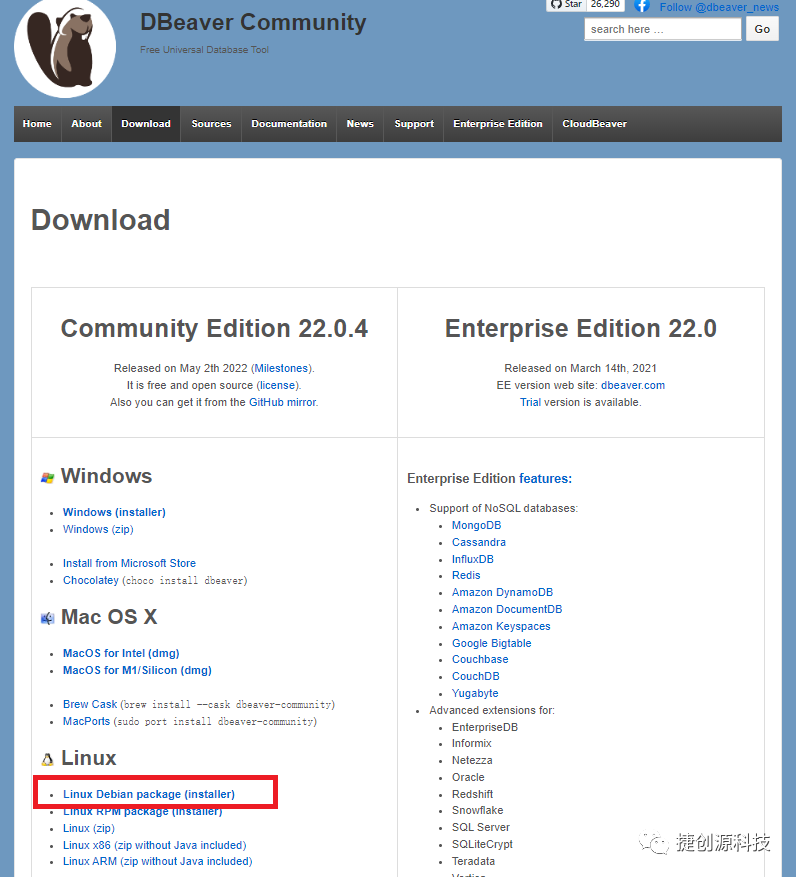Open the GitHub mirror link
The width and height of the screenshot is (796, 877).
point(282,402)
